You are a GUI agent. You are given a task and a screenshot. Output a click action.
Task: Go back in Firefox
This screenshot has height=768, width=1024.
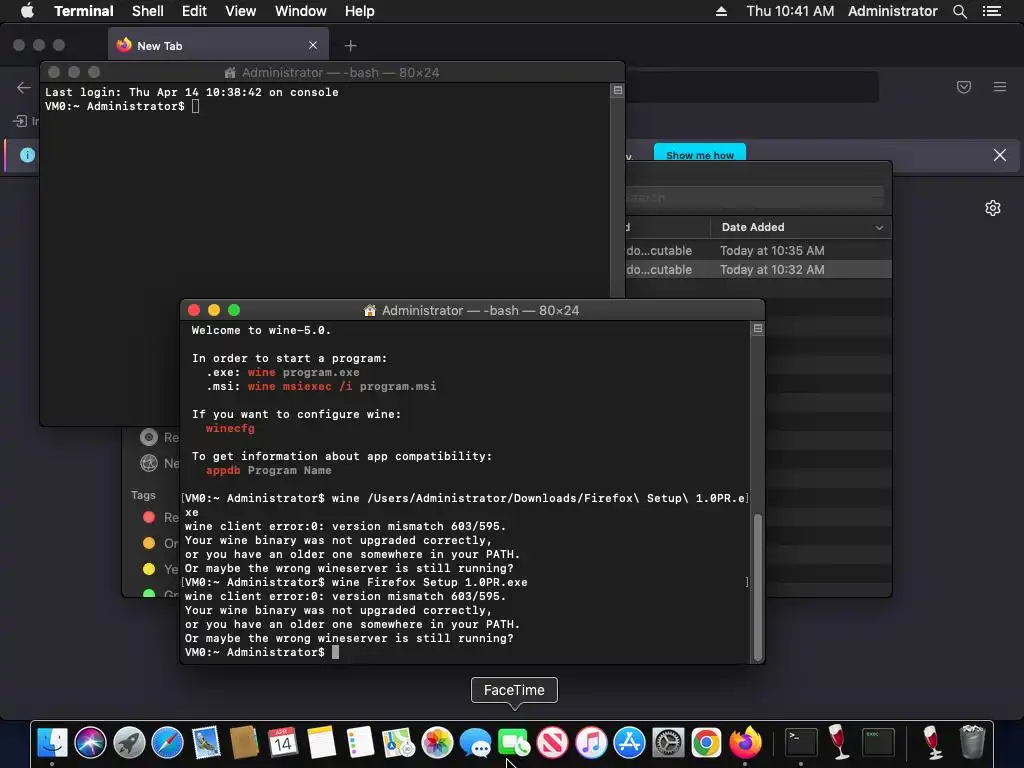pyautogui.click(x=24, y=88)
